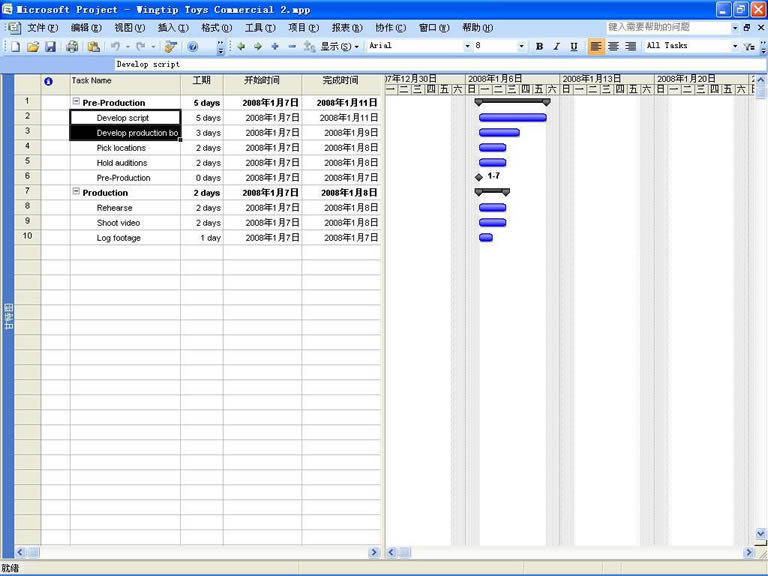This screenshot has height=576, width=768.
Task: Click the Hide Assignments icon
Action: 309,47
